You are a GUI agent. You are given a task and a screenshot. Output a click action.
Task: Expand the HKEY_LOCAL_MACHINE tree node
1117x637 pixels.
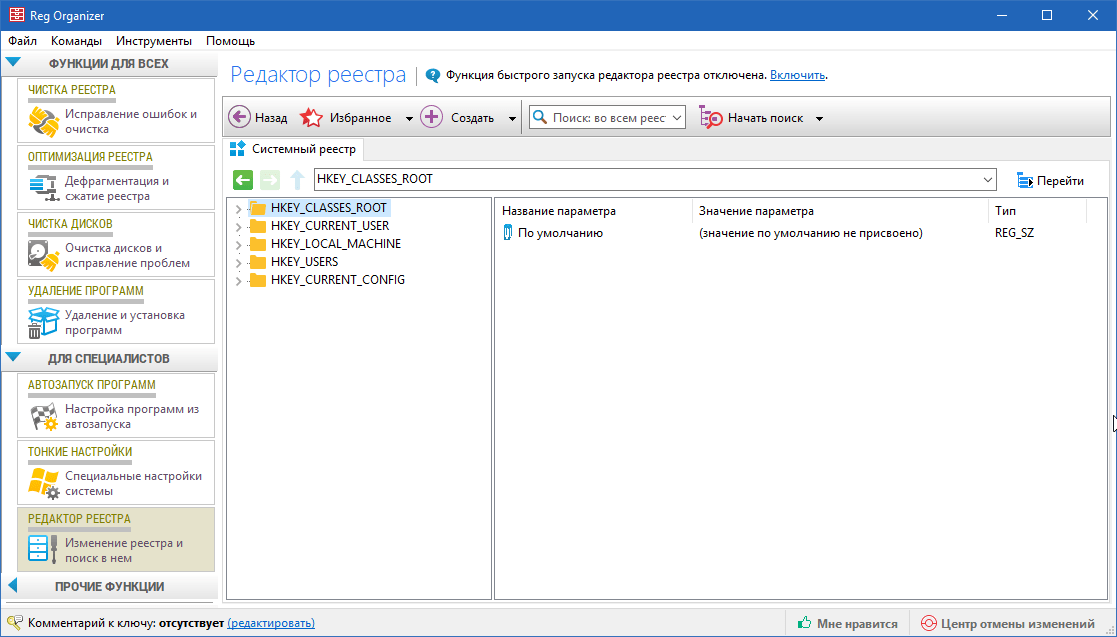[238, 245]
